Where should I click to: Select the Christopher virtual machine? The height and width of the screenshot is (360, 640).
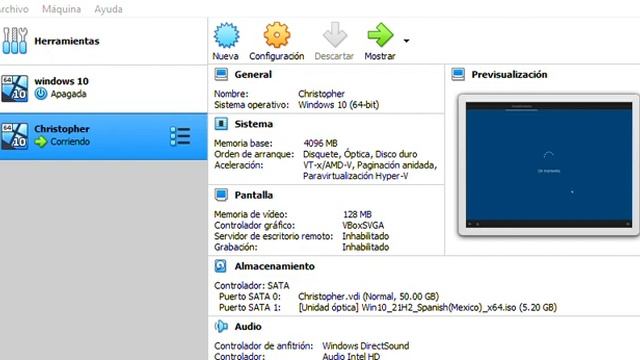tap(104, 136)
